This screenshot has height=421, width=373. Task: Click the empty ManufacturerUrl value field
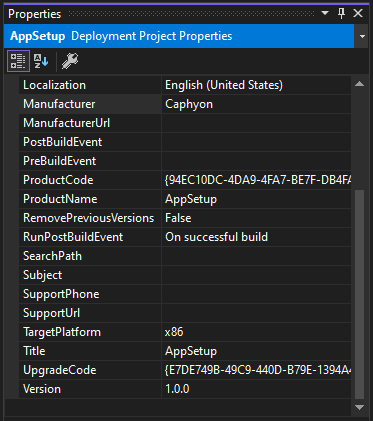256,123
